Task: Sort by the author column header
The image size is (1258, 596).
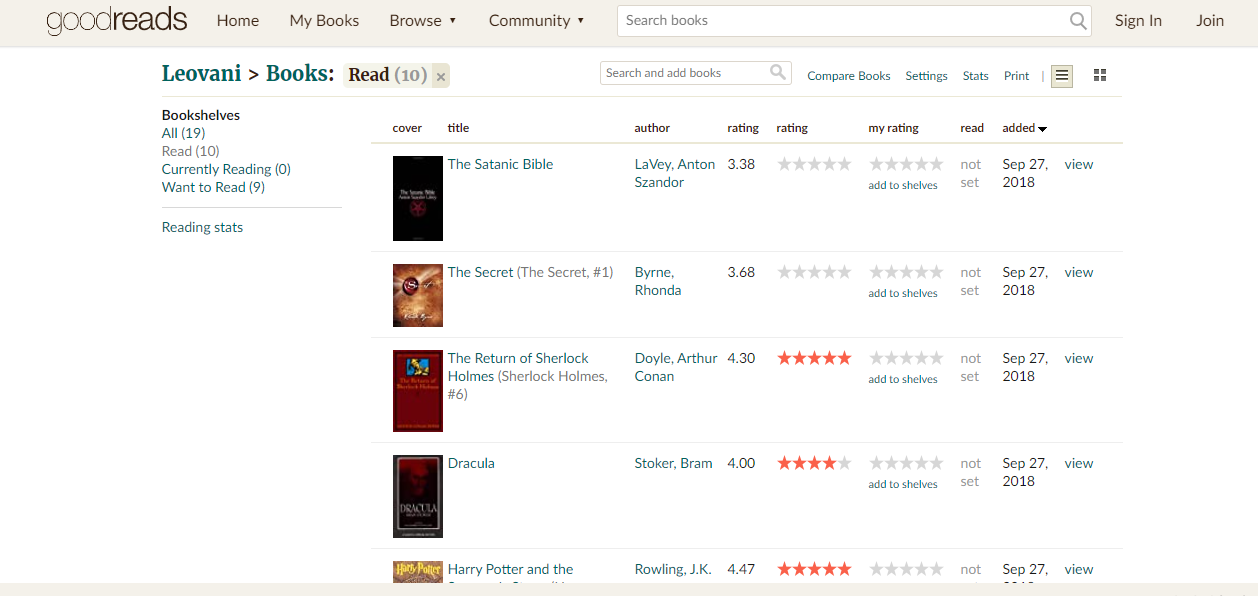Action: (652, 128)
